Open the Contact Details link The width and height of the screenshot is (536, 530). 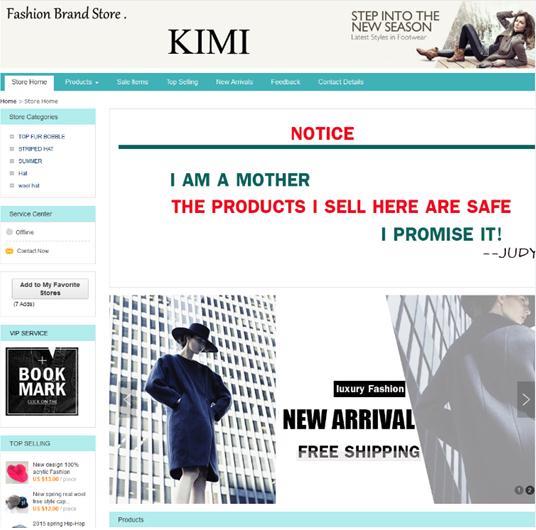(340, 82)
